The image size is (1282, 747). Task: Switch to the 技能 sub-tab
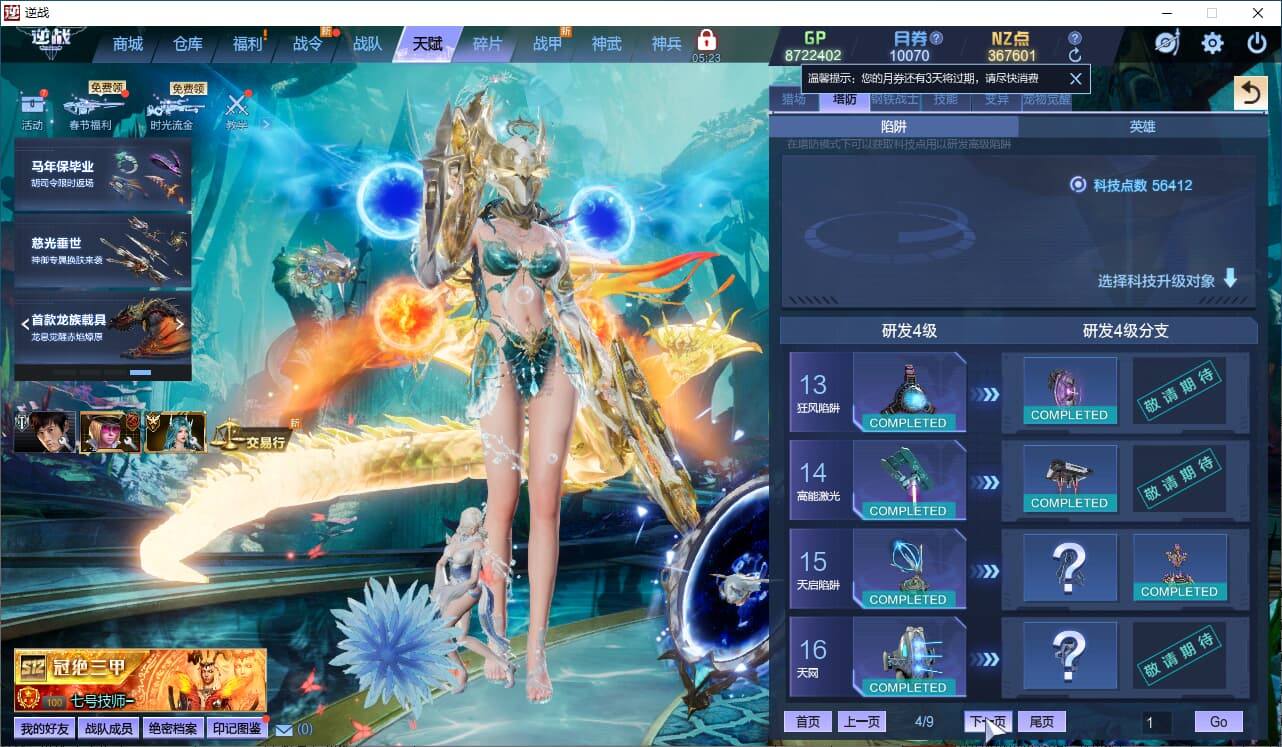945,99
